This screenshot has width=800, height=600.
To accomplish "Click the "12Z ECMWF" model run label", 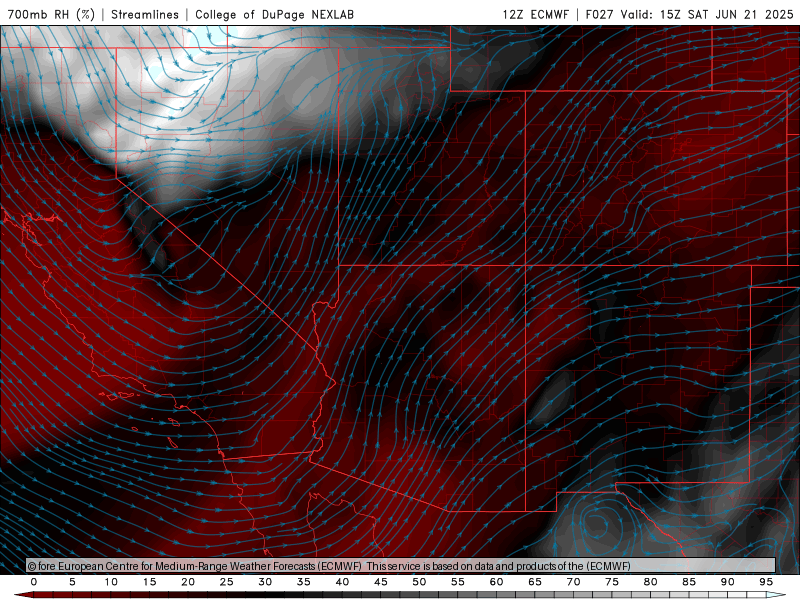I will (535, 14).
